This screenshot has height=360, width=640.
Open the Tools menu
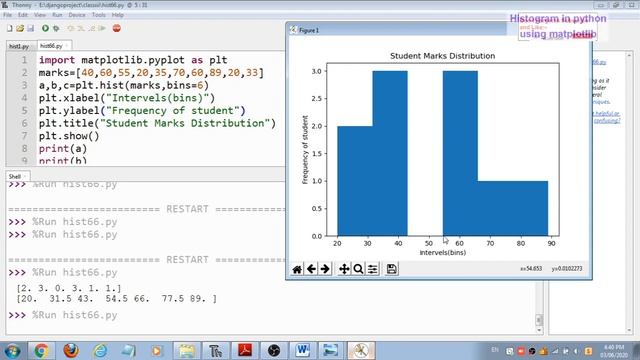(98, 15)
